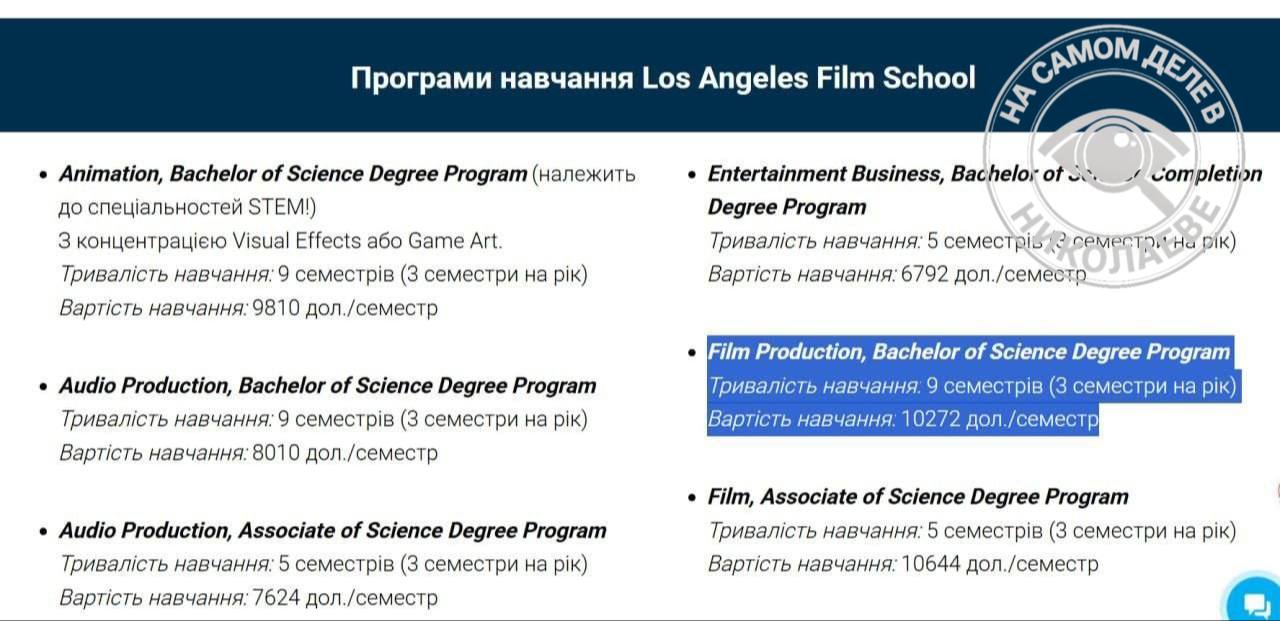
Task: Click Audio Production, Associate of Science Degree Program
Action: pos(332,531)
